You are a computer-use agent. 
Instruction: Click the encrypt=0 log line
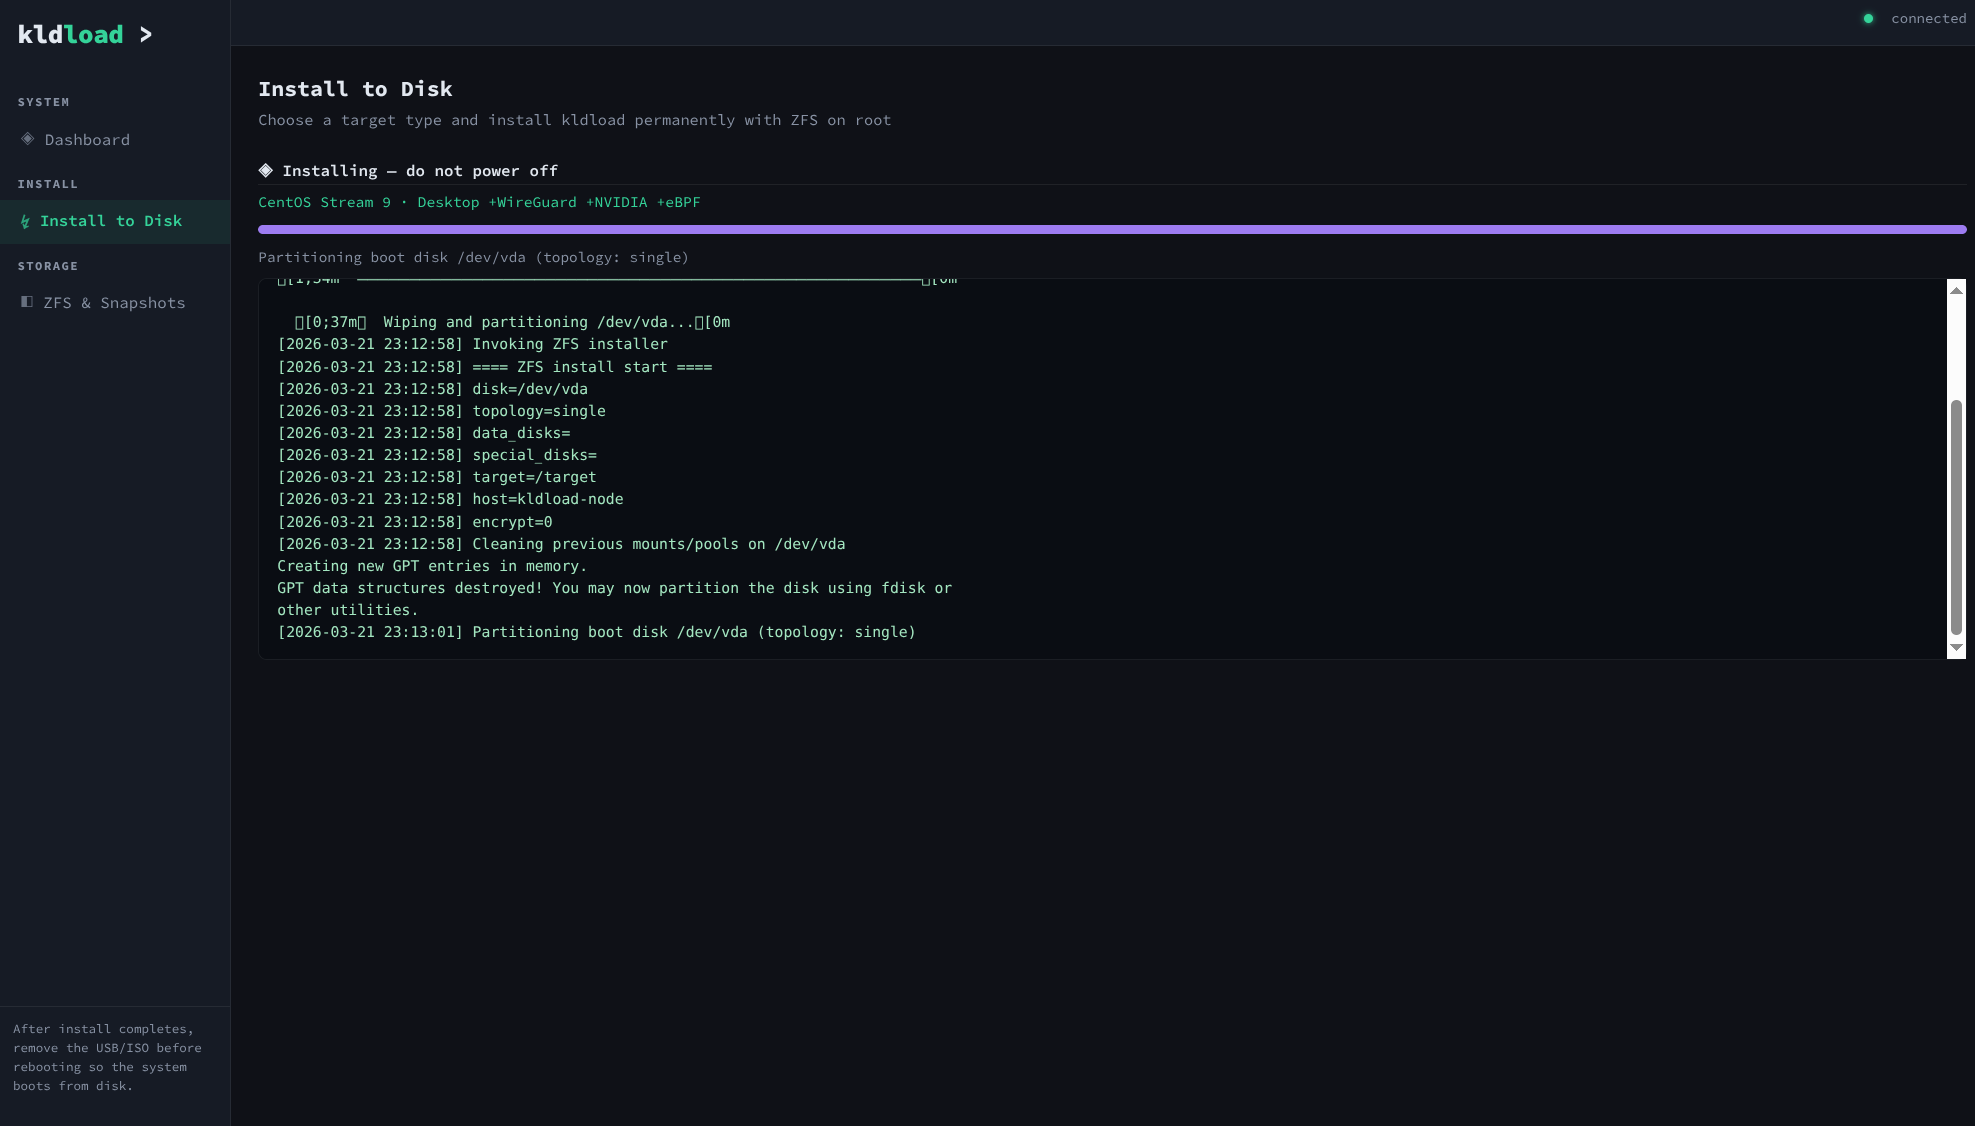pyautogui.click(x=415, y=522)
